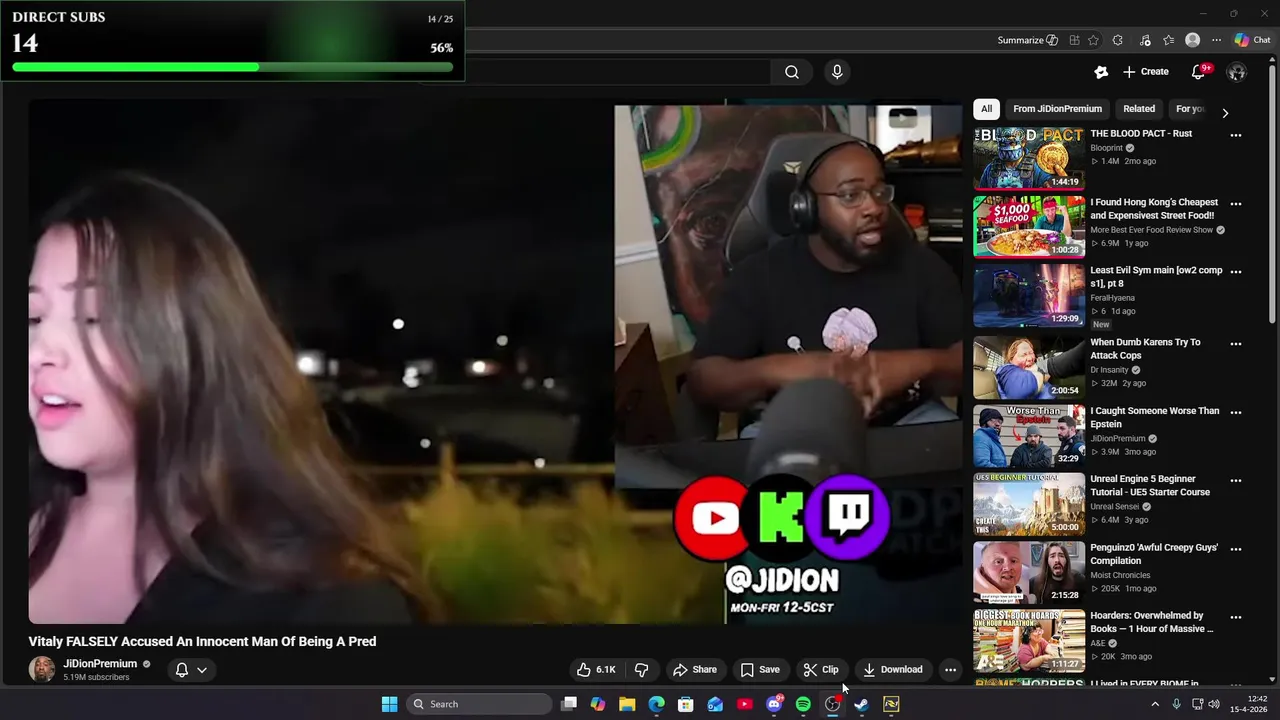Click the media control music icon
This screenshot has height=720, width=1280.
pyautogui.click(x=1145, y=40)
